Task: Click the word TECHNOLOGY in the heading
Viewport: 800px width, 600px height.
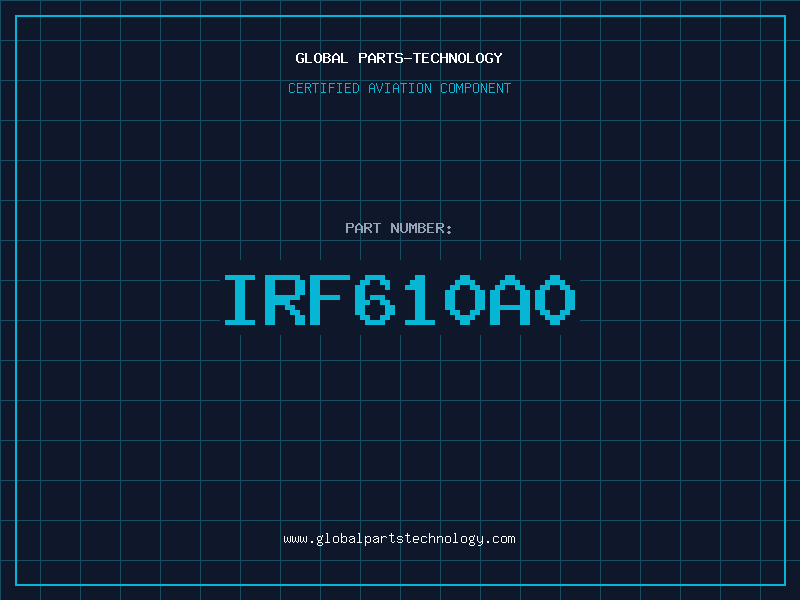Action: [x=457, y=58]
